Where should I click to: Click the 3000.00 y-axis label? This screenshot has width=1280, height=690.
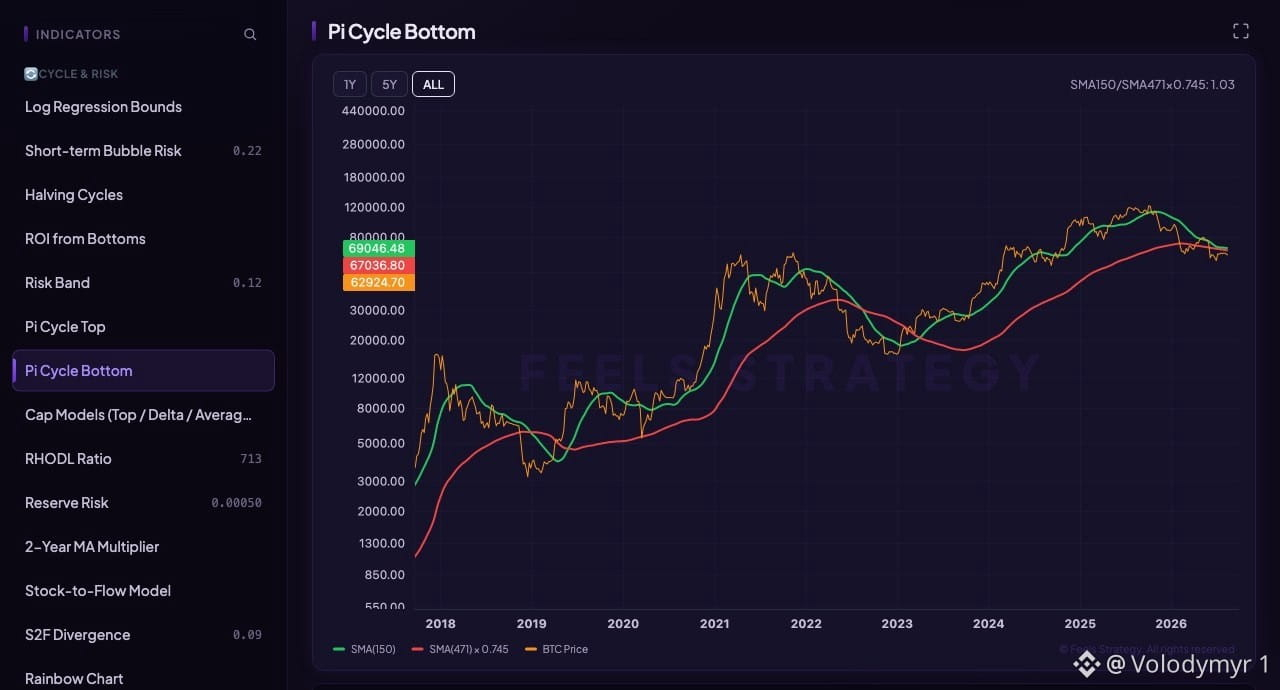point(379,481)
